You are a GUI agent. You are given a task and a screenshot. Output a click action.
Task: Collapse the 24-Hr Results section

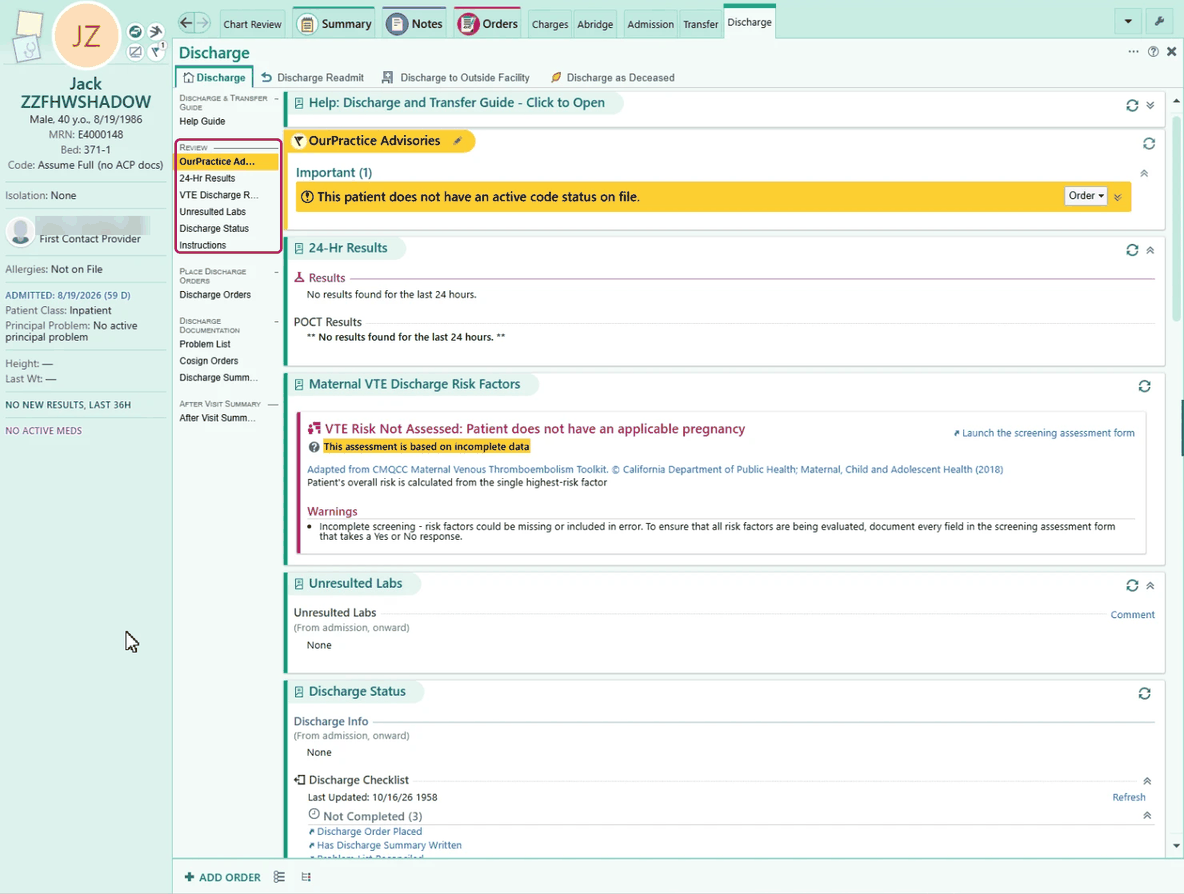coord(1150,250)
